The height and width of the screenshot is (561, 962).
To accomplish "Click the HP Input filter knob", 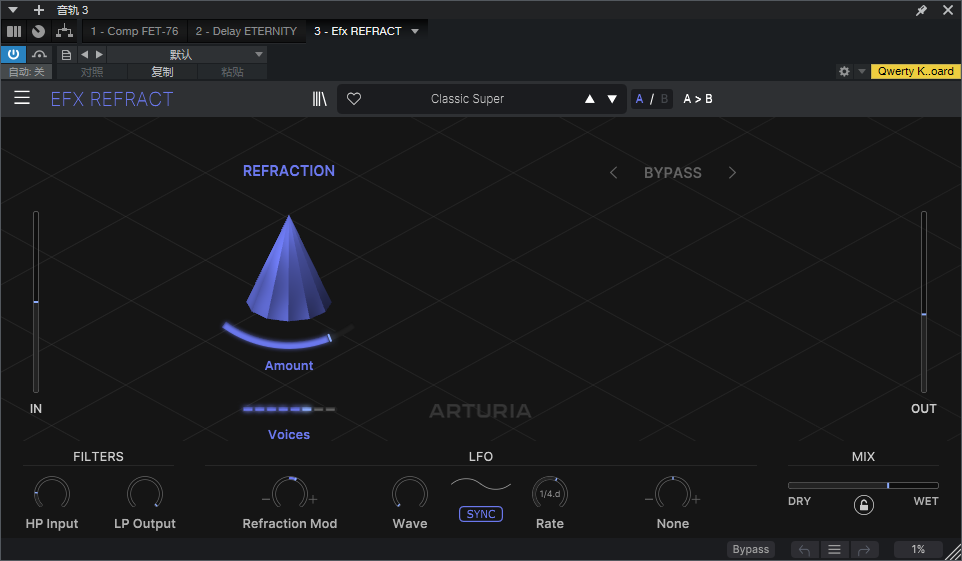I will (52, 493).
